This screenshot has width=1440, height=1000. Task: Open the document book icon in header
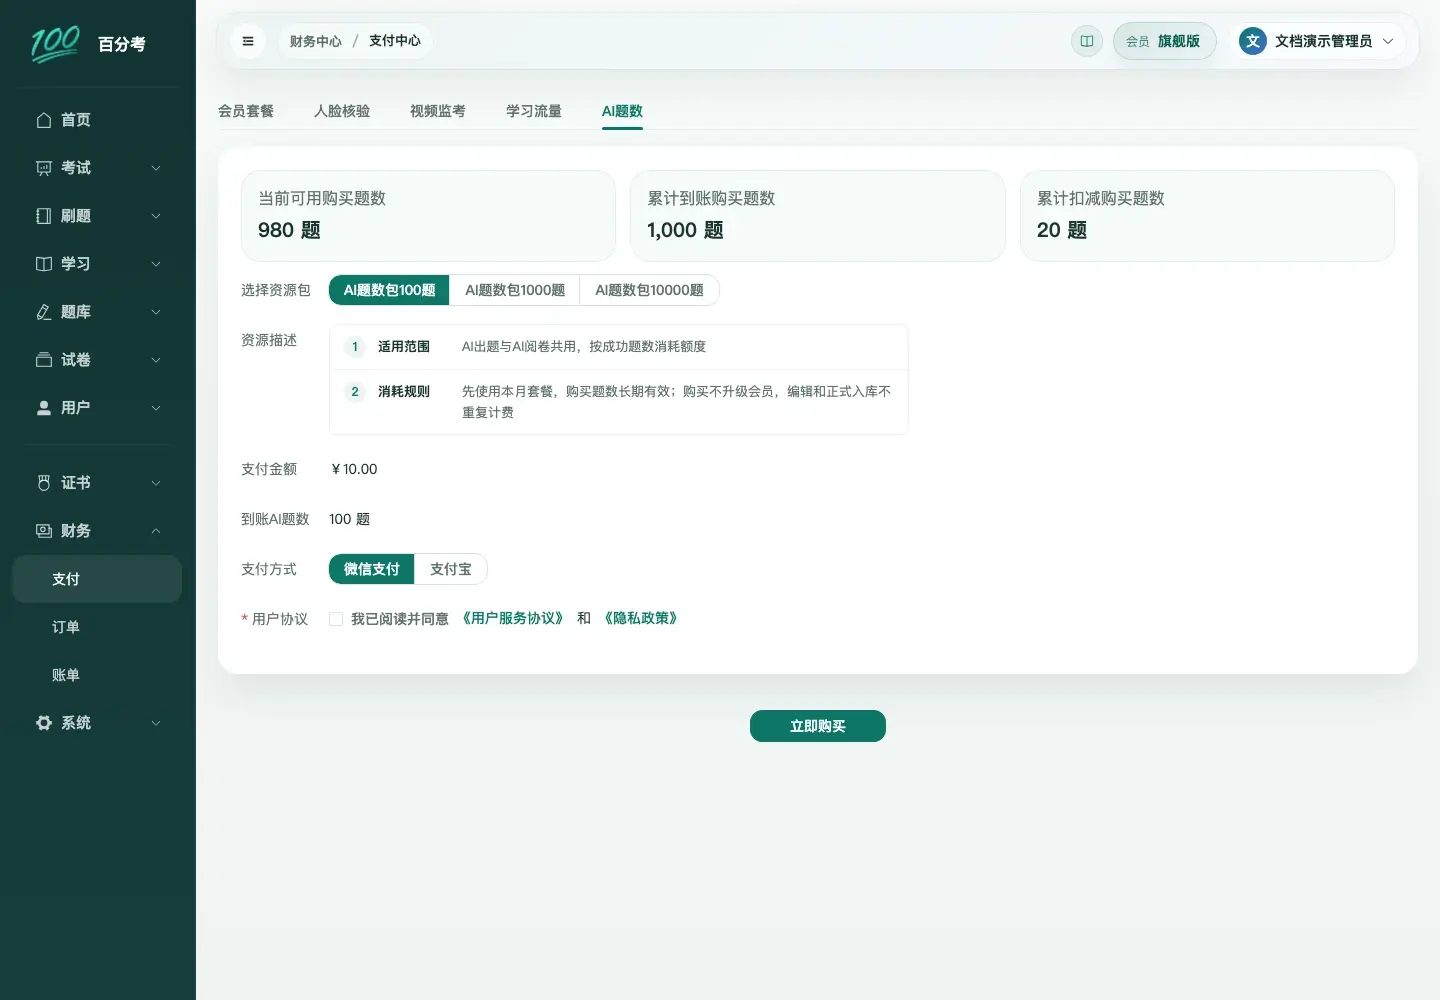click(x=1087, y=41)
